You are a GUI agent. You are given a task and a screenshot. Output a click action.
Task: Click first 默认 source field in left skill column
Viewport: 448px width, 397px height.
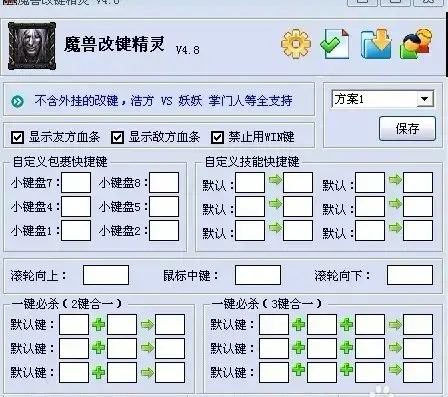pos(250,182)
